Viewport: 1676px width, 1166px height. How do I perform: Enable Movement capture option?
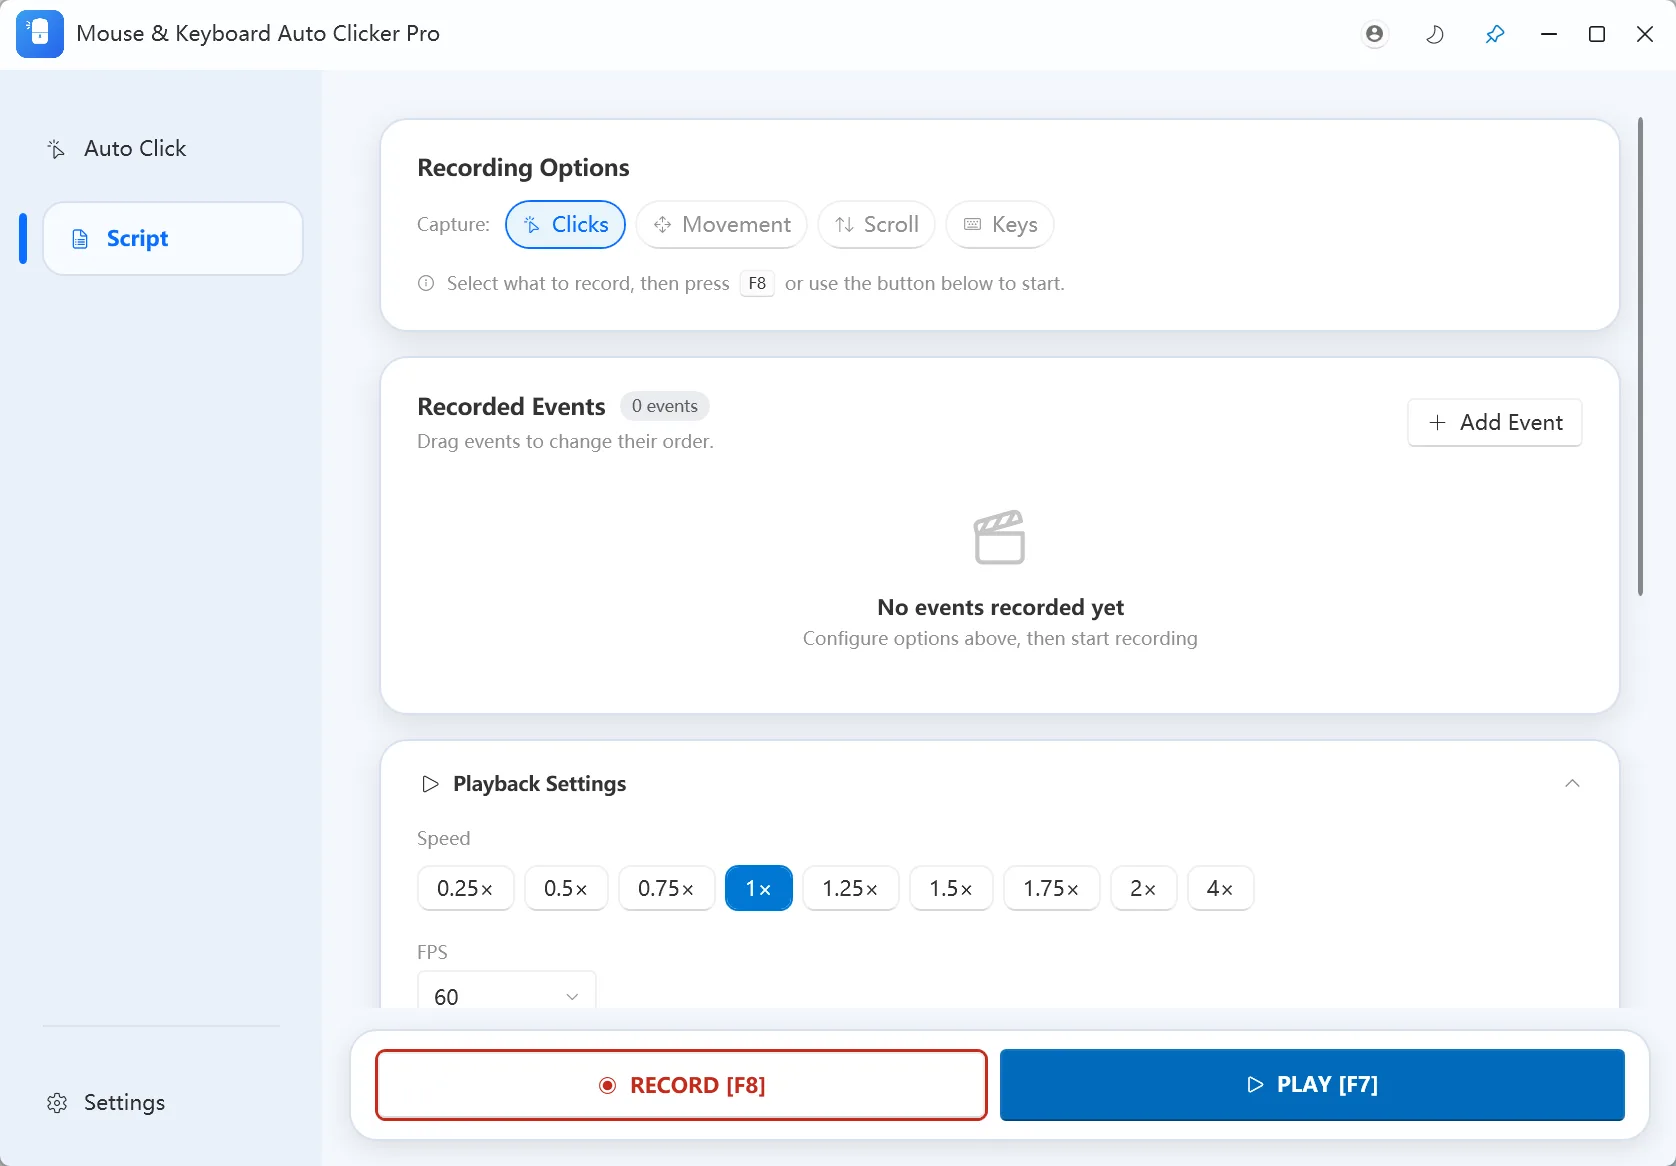click(x=721, y=224)
